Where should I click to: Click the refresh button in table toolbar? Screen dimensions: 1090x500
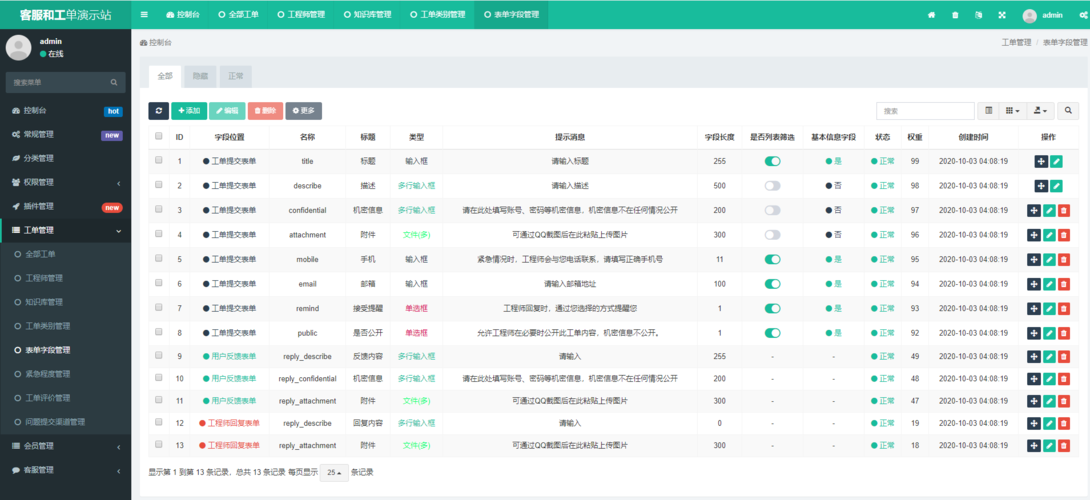point(158,111)
